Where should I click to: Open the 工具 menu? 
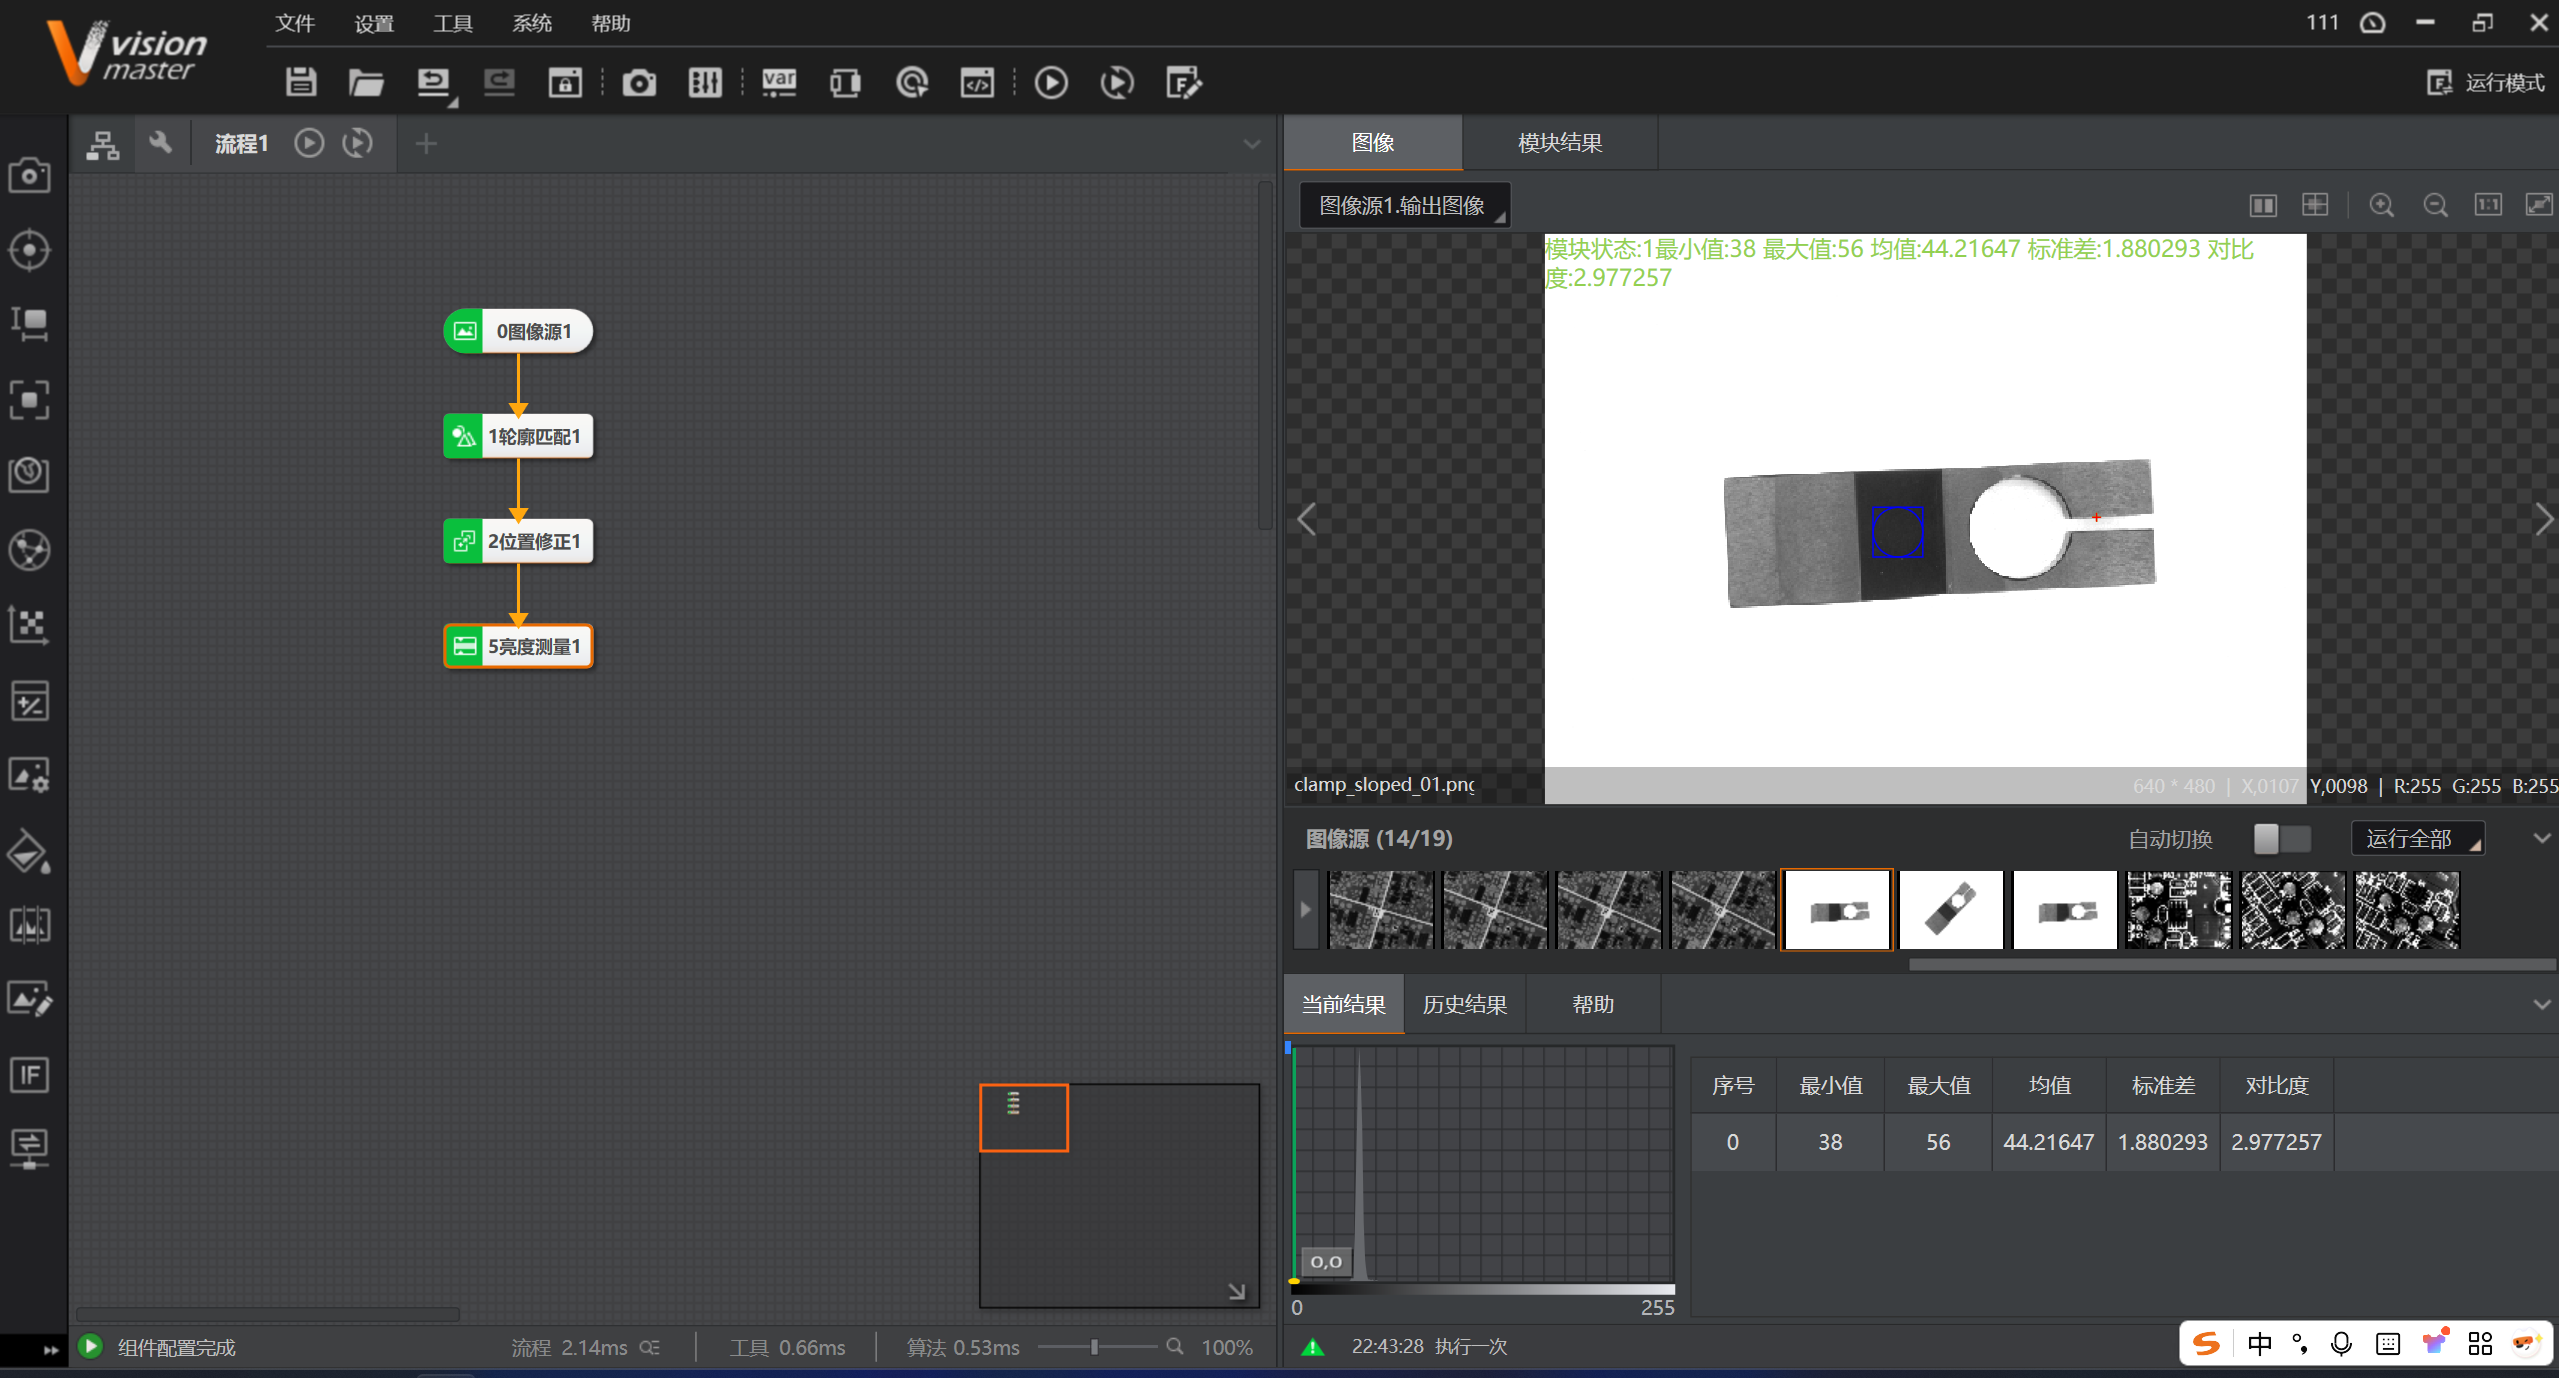[452, 23]
